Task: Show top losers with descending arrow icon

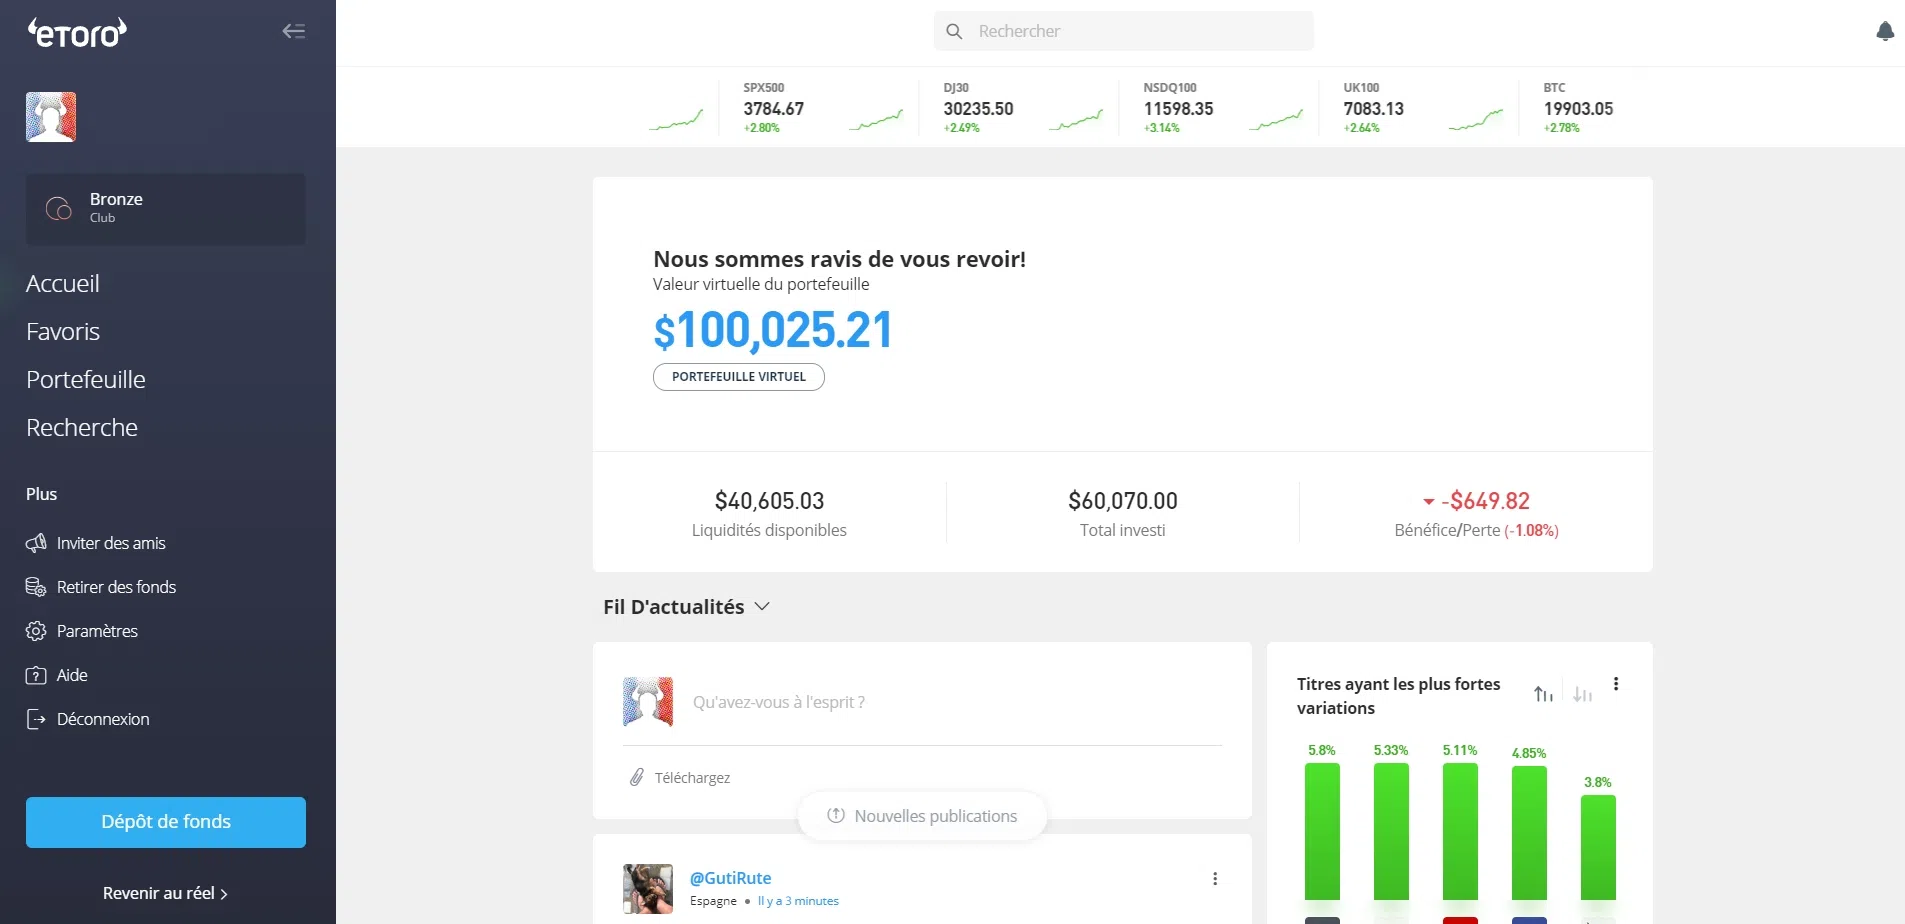Action: tap(1582, 694)
